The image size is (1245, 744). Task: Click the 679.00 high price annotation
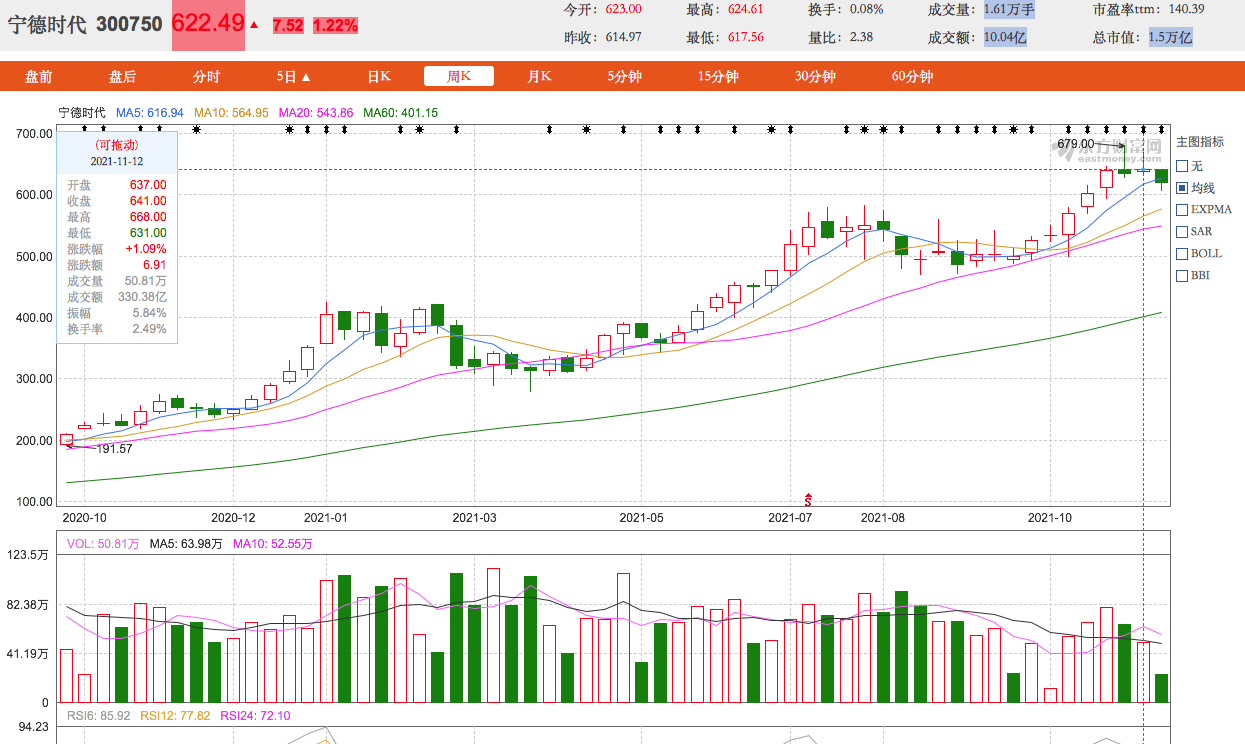coord(1076,144)
